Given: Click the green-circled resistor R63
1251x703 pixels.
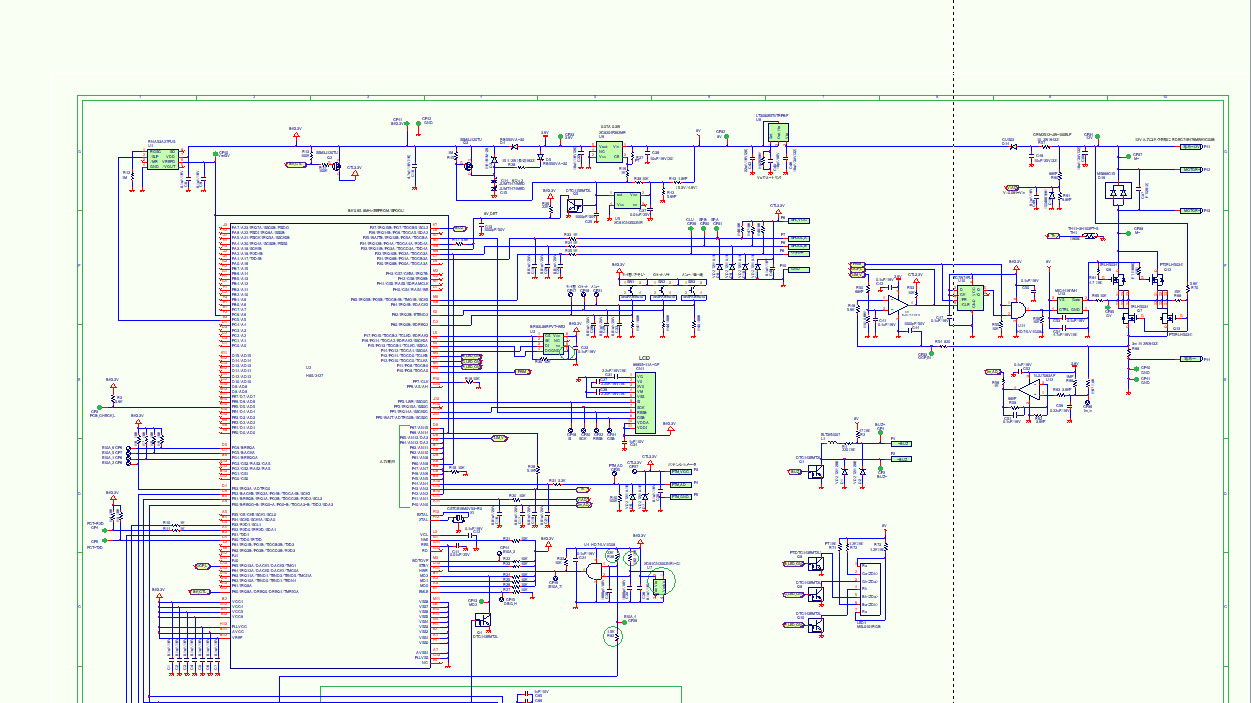Looking at the screenshot, I should (x=611, y=635).
